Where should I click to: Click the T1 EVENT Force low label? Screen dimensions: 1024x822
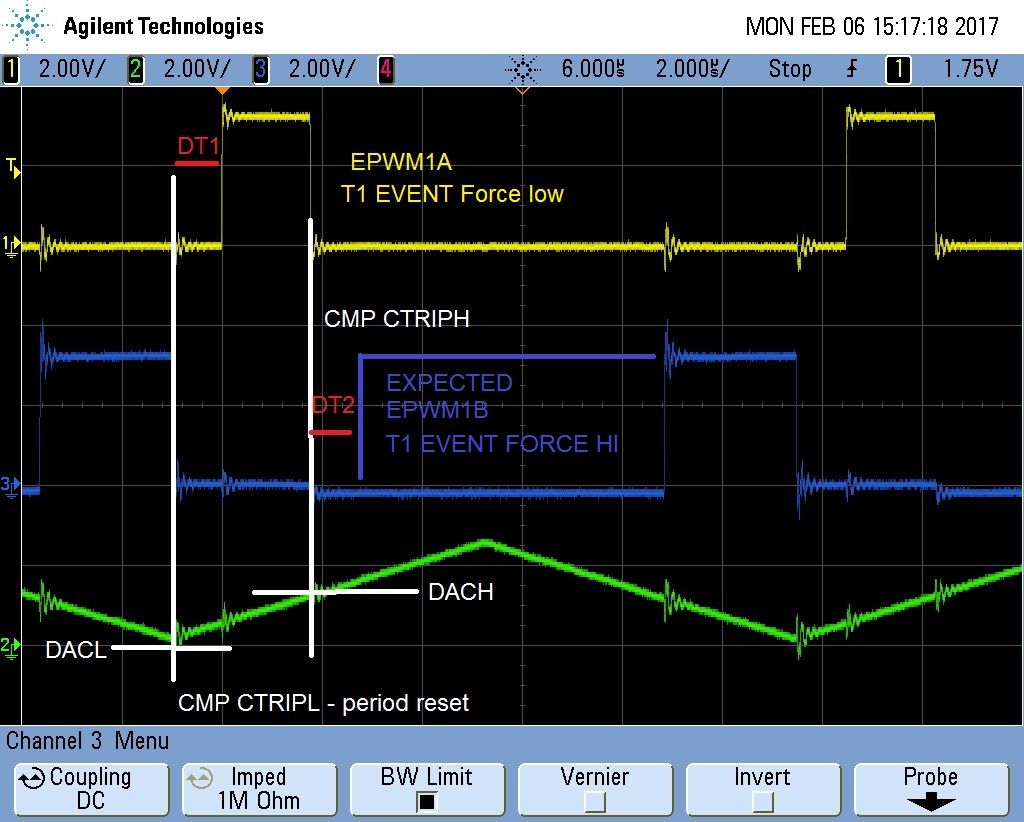452,194
